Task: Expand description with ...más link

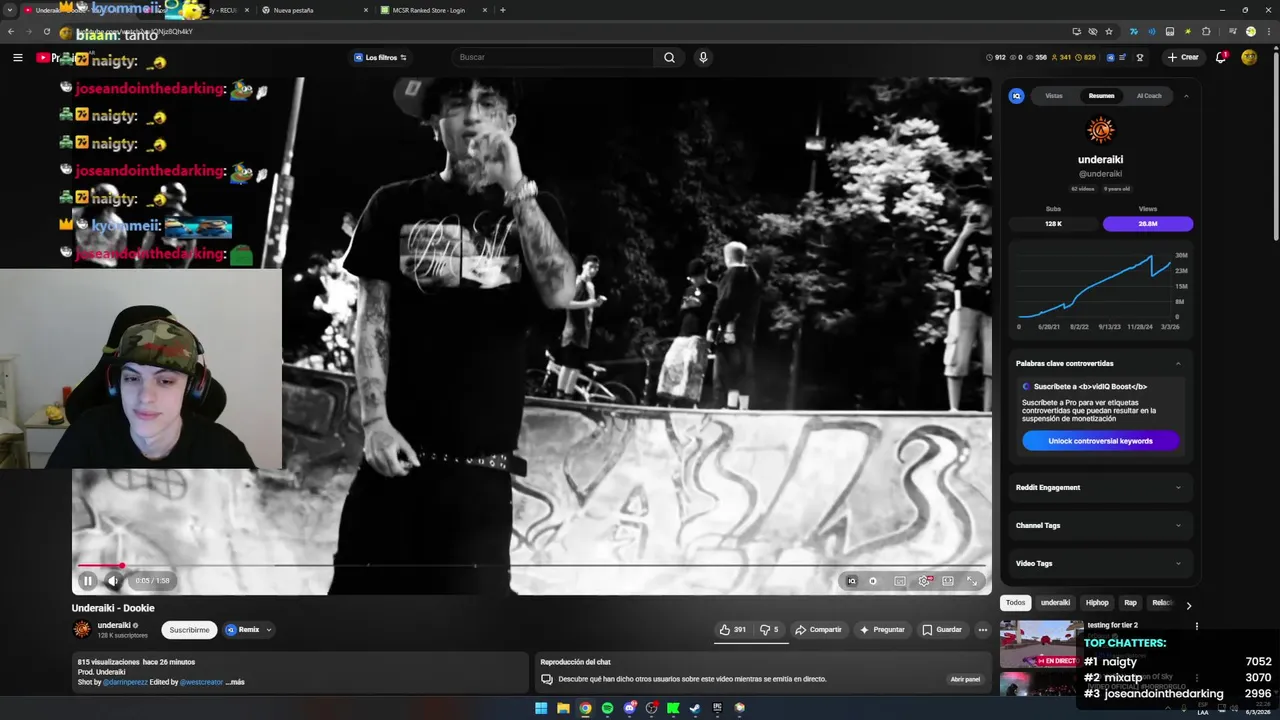Action: click(235, 682)
